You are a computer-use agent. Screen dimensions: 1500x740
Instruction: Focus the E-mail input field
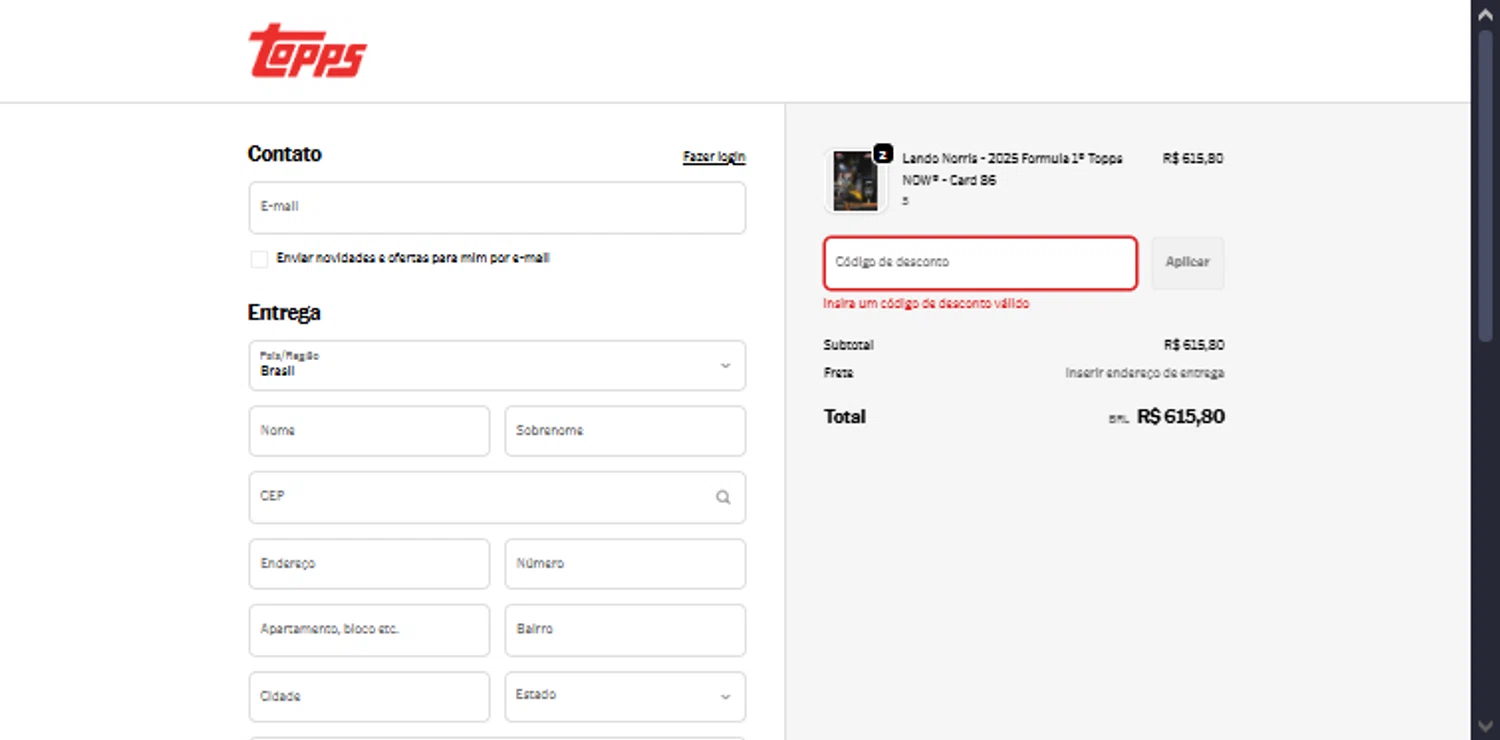(497, 207)
